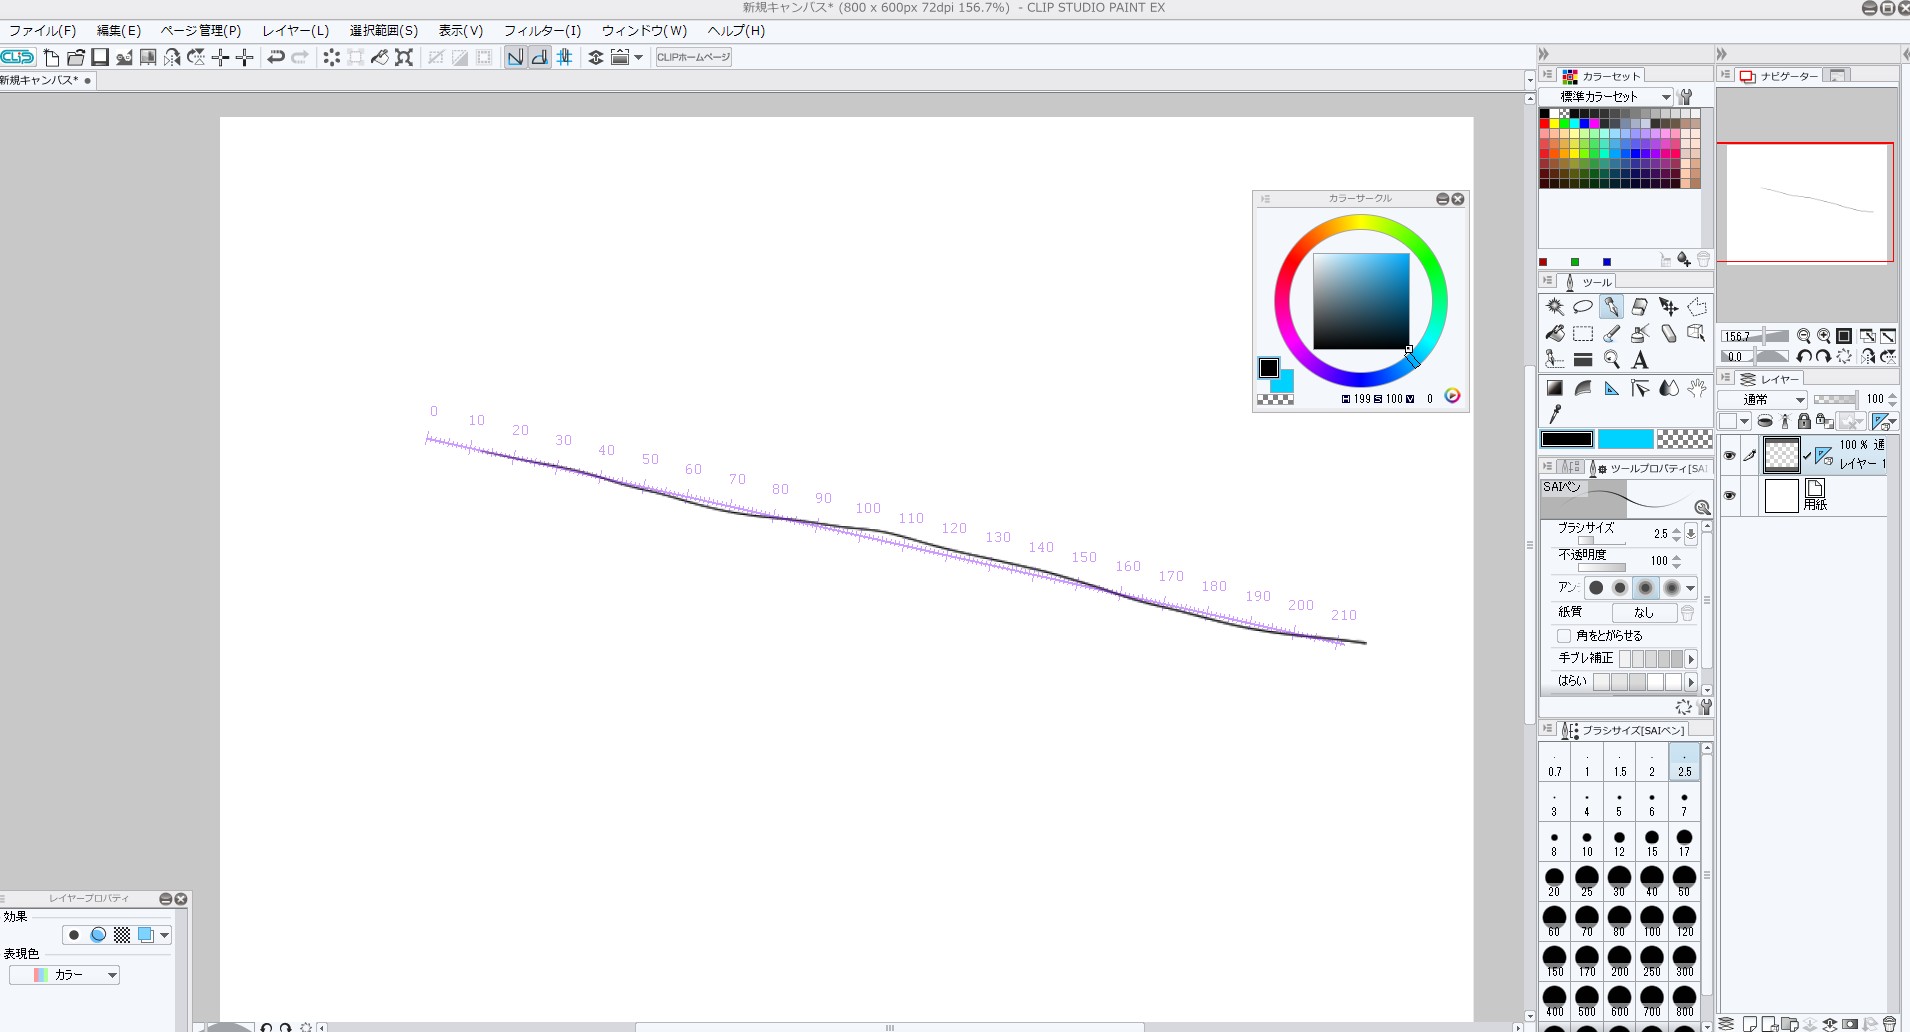Open the layer color palette dropdown
This screenshot has width=1910, height=1032.
(x=1744, y=421)
